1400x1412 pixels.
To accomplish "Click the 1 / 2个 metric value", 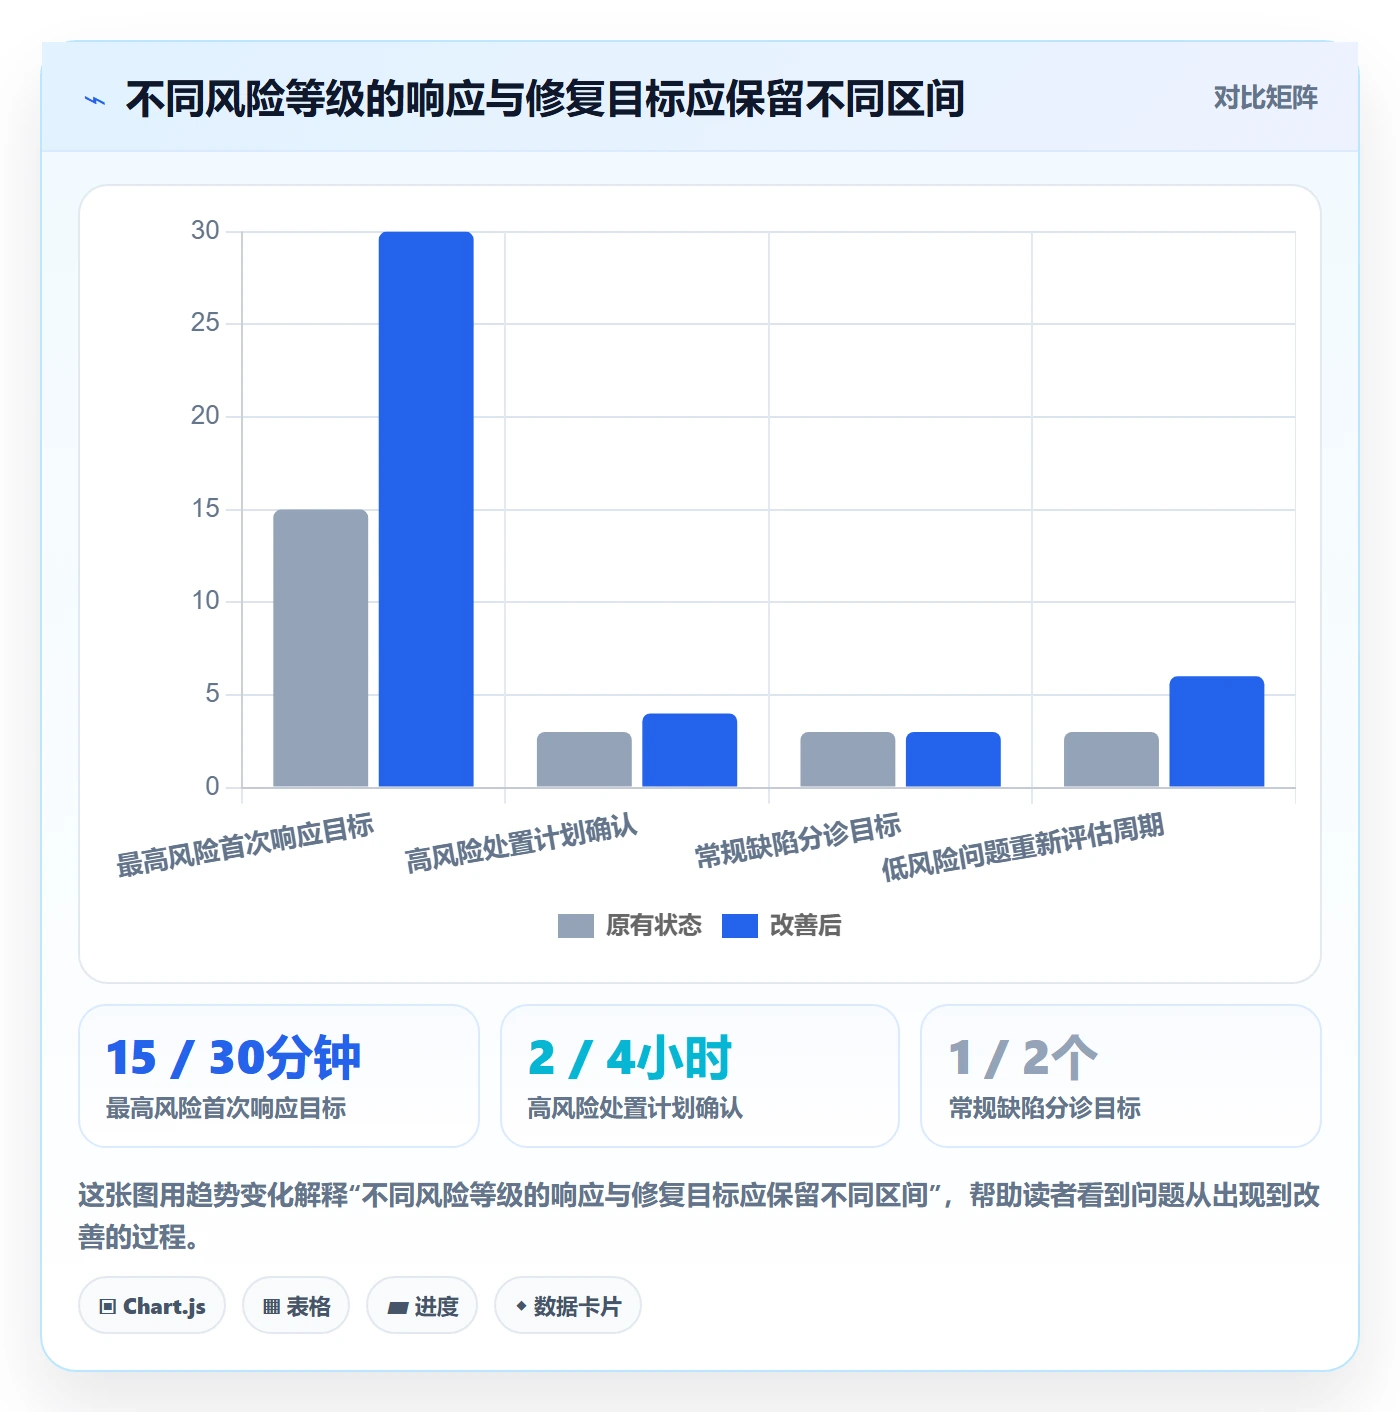I will click(x=1023, y=1057).
